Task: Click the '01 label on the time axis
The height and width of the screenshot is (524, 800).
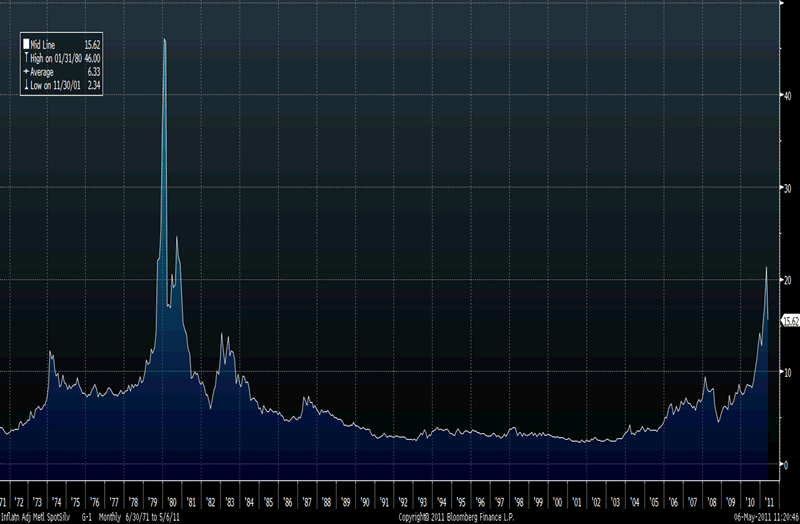Action: pos(576,501)
